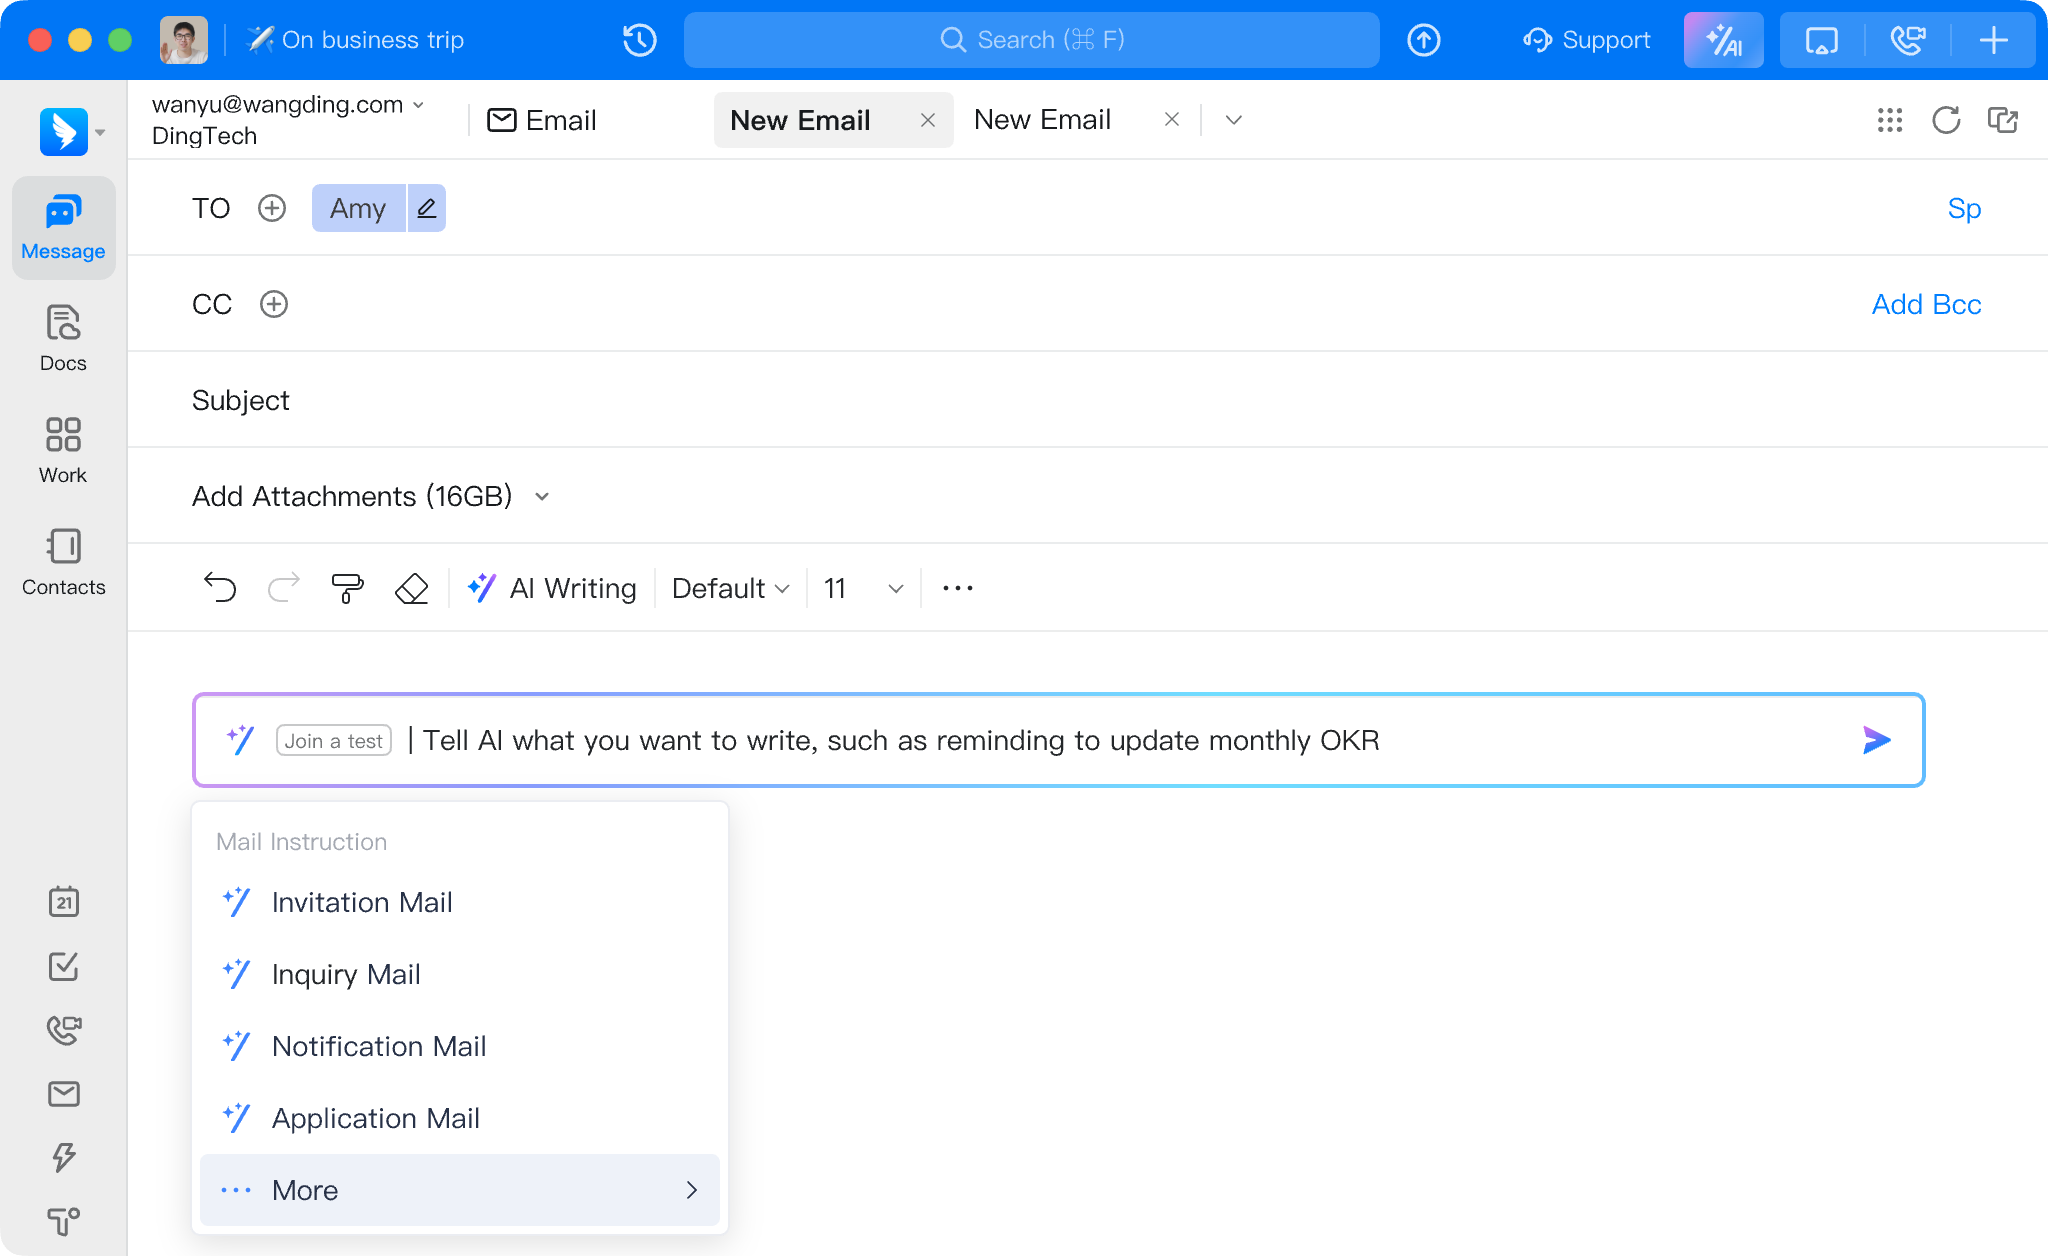Screen dimensions: 2048x1256
Task: Open the Calendar in the sidebar
Action: click(x=63, y=902)
